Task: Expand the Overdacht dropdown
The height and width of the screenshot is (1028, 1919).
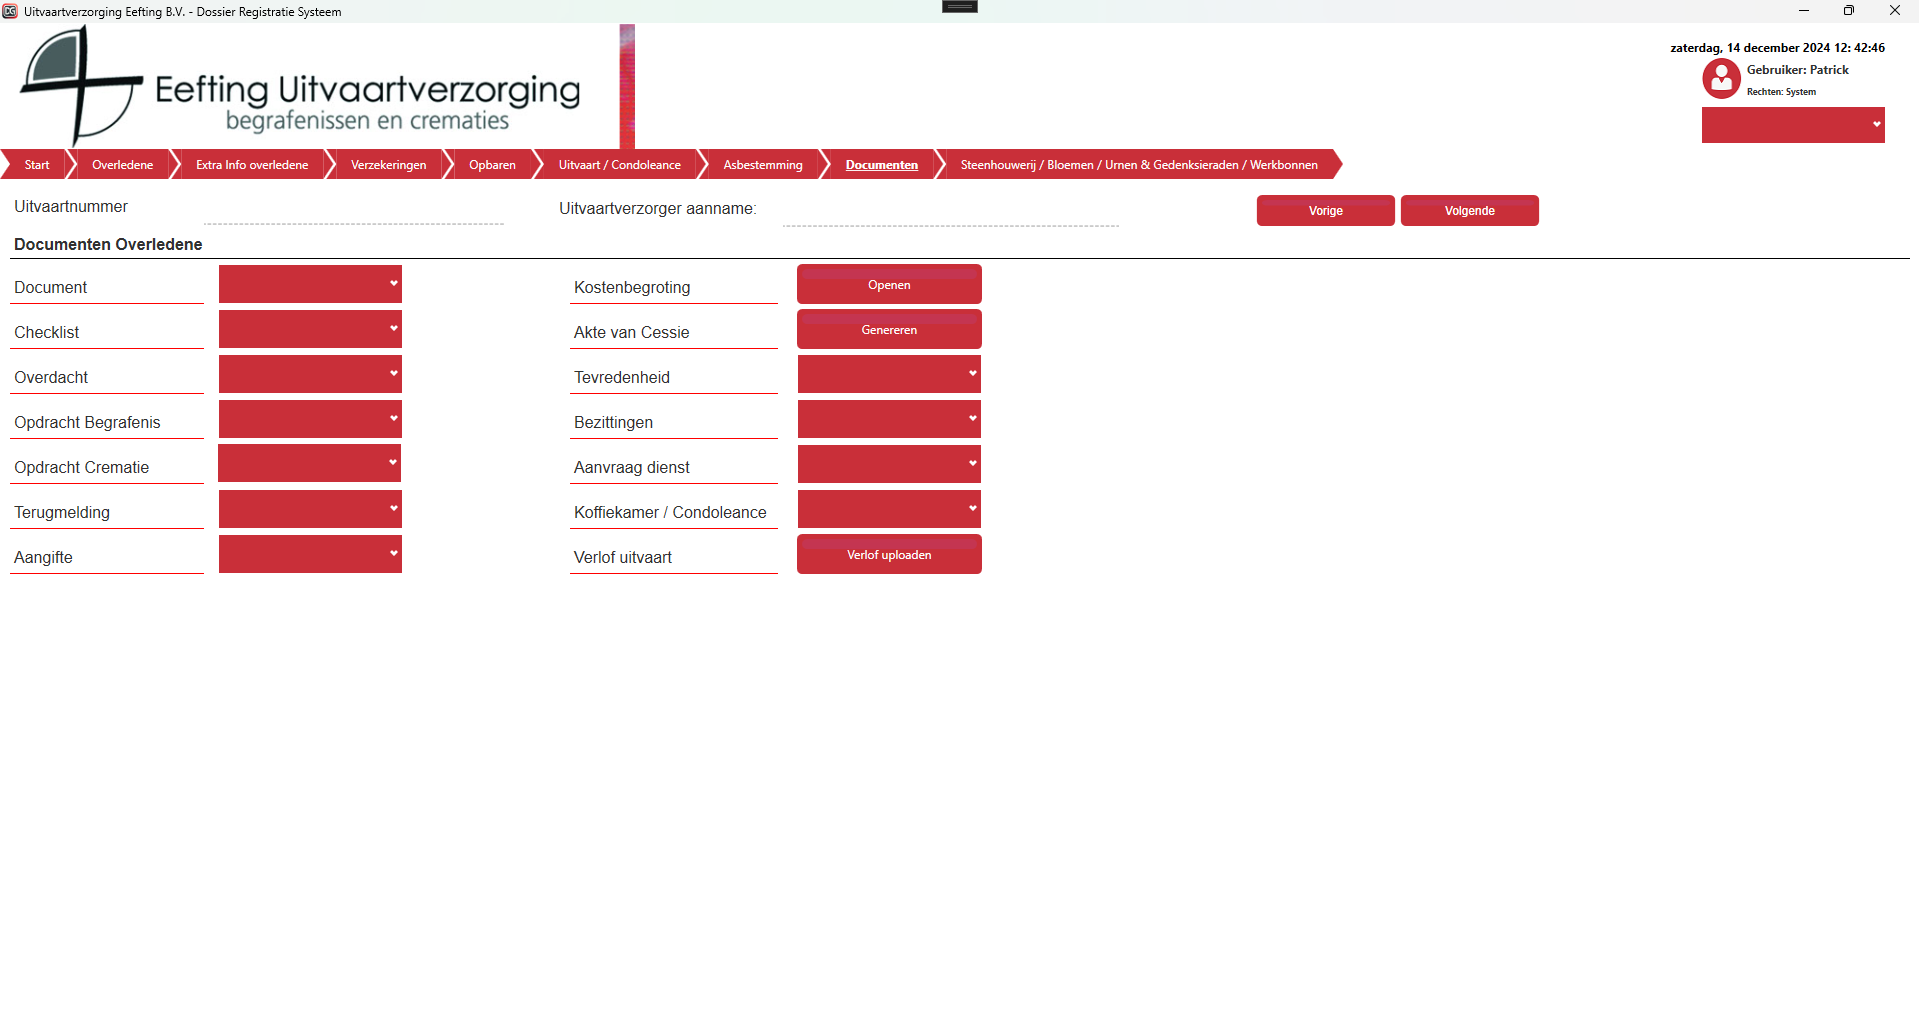Action: click(x=310, y=374)
